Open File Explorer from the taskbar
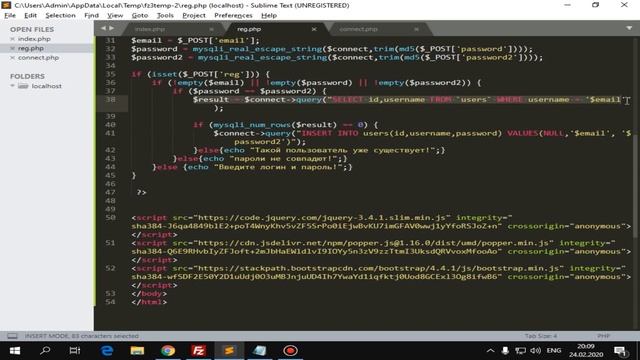The image size is (640, 360). pos(137,351)
